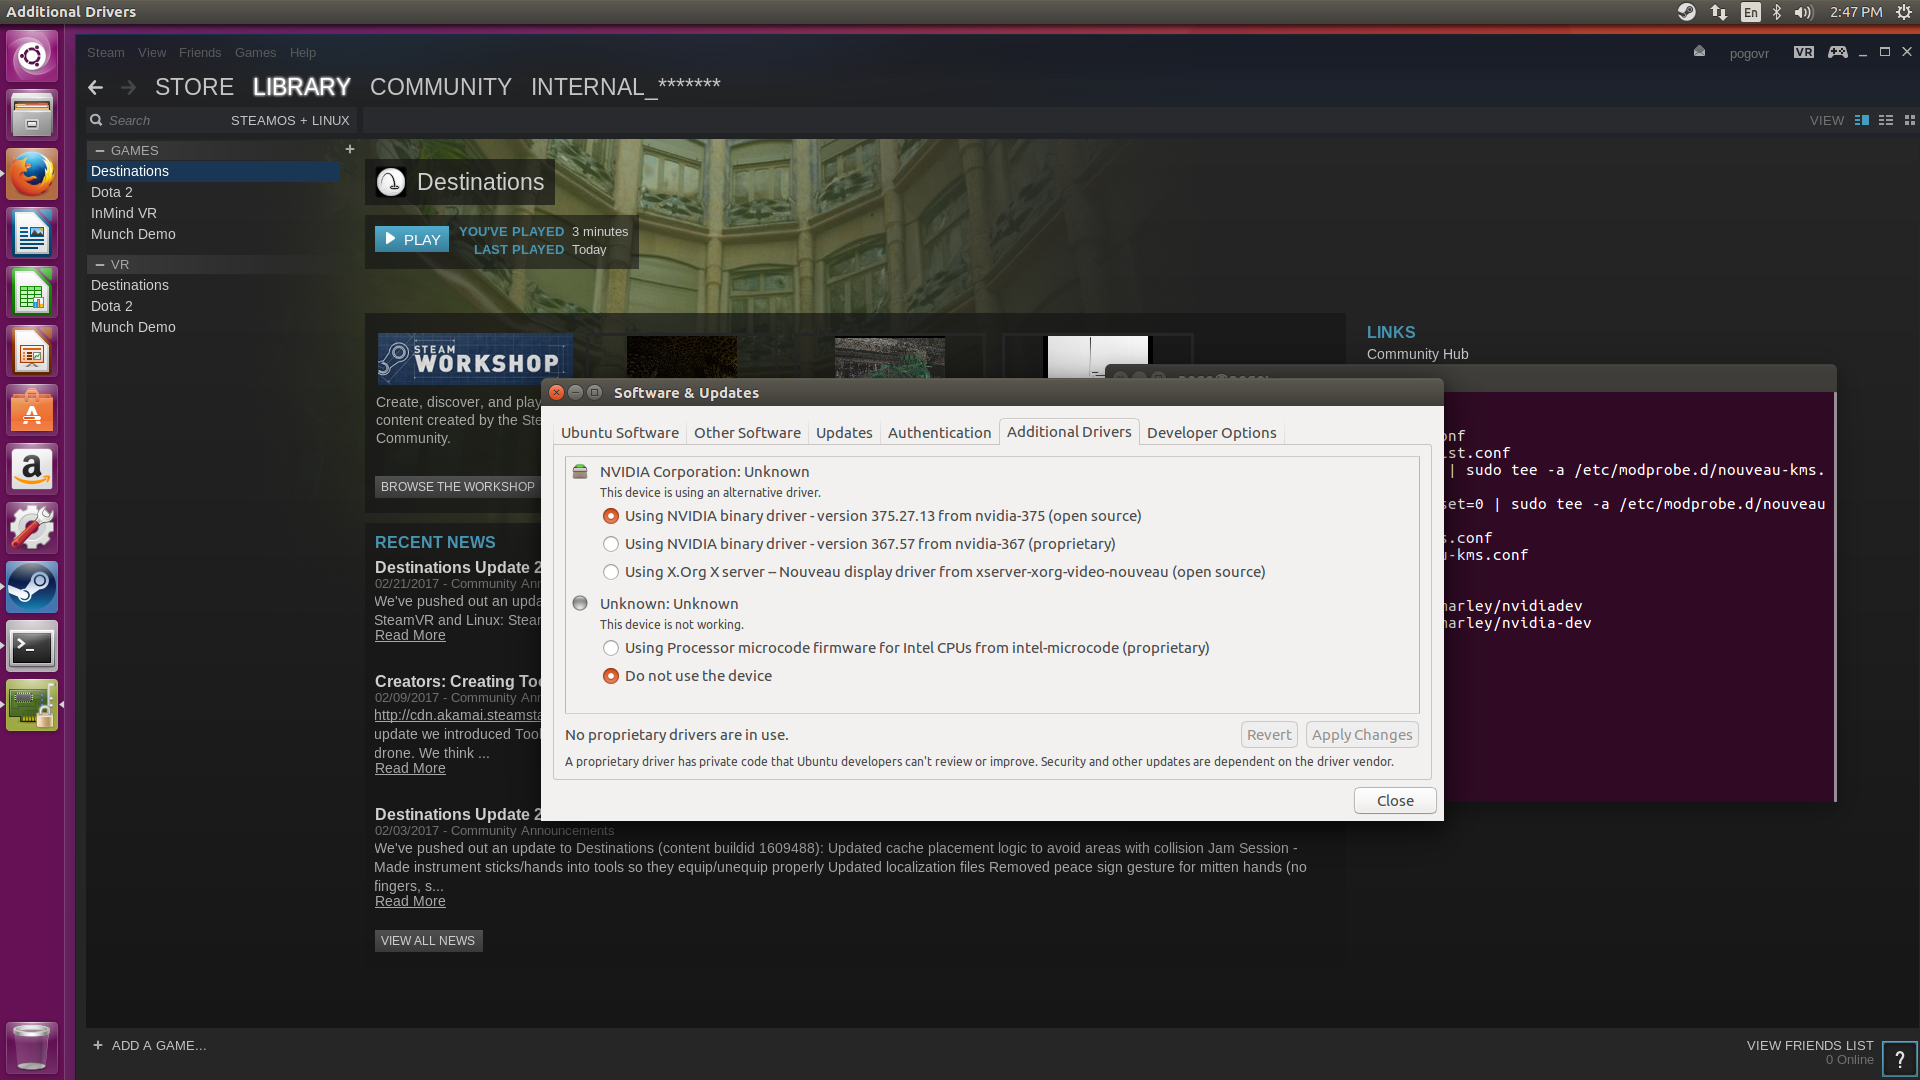This screenshot has width=1920, height=1080.
Task: Open Steam VR mode icon
Action: pos(1804,52)
